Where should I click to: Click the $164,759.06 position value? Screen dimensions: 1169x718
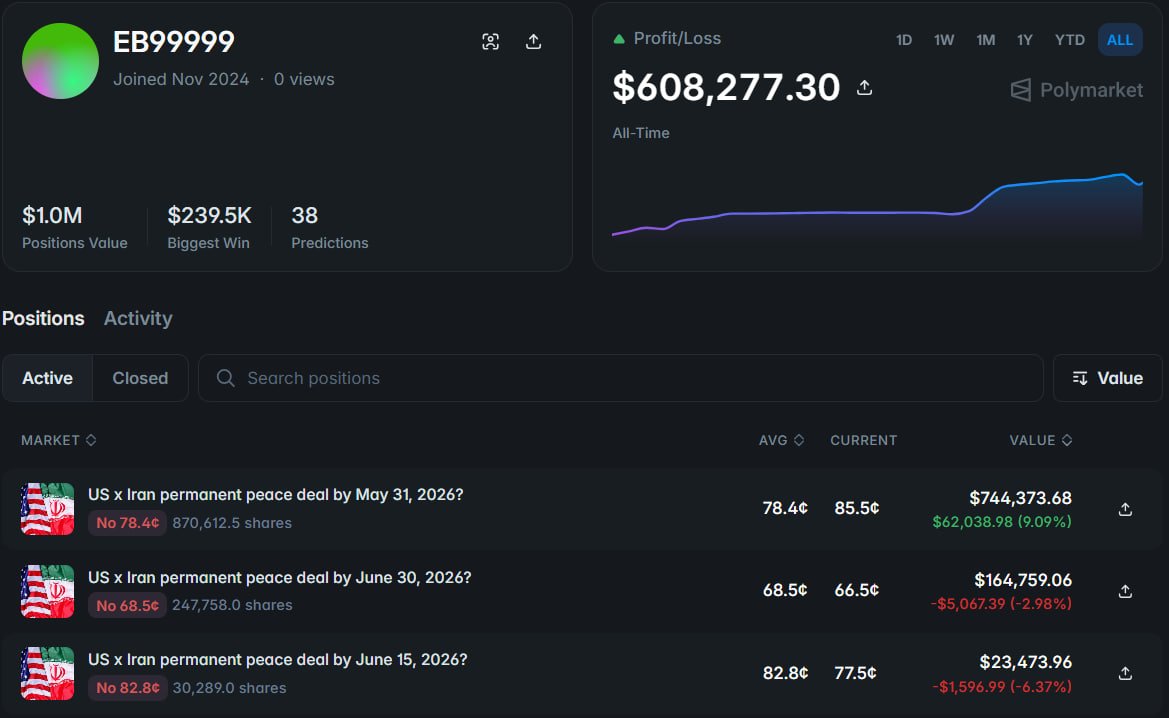[1023, 580]
